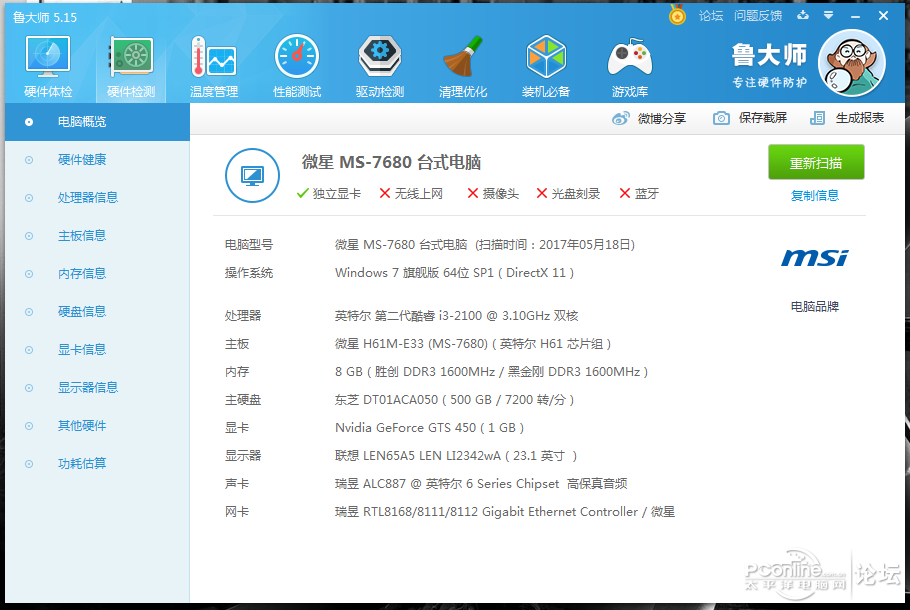The width and height of the screenshot is (910, 610).
Task: Click the 光盘刻录 status indicator
Action: [568, 194]
